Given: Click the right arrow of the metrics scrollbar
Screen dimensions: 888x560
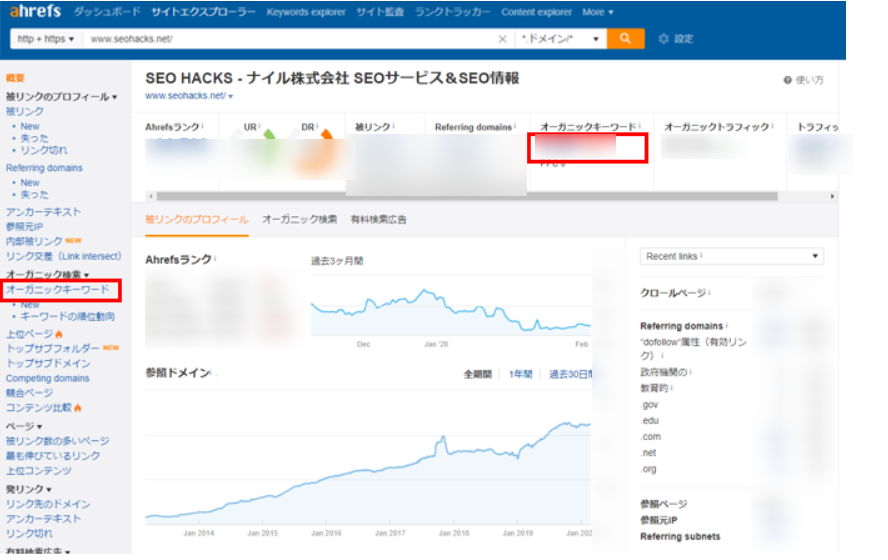Looking at the screenshot, I should [832, 196].
